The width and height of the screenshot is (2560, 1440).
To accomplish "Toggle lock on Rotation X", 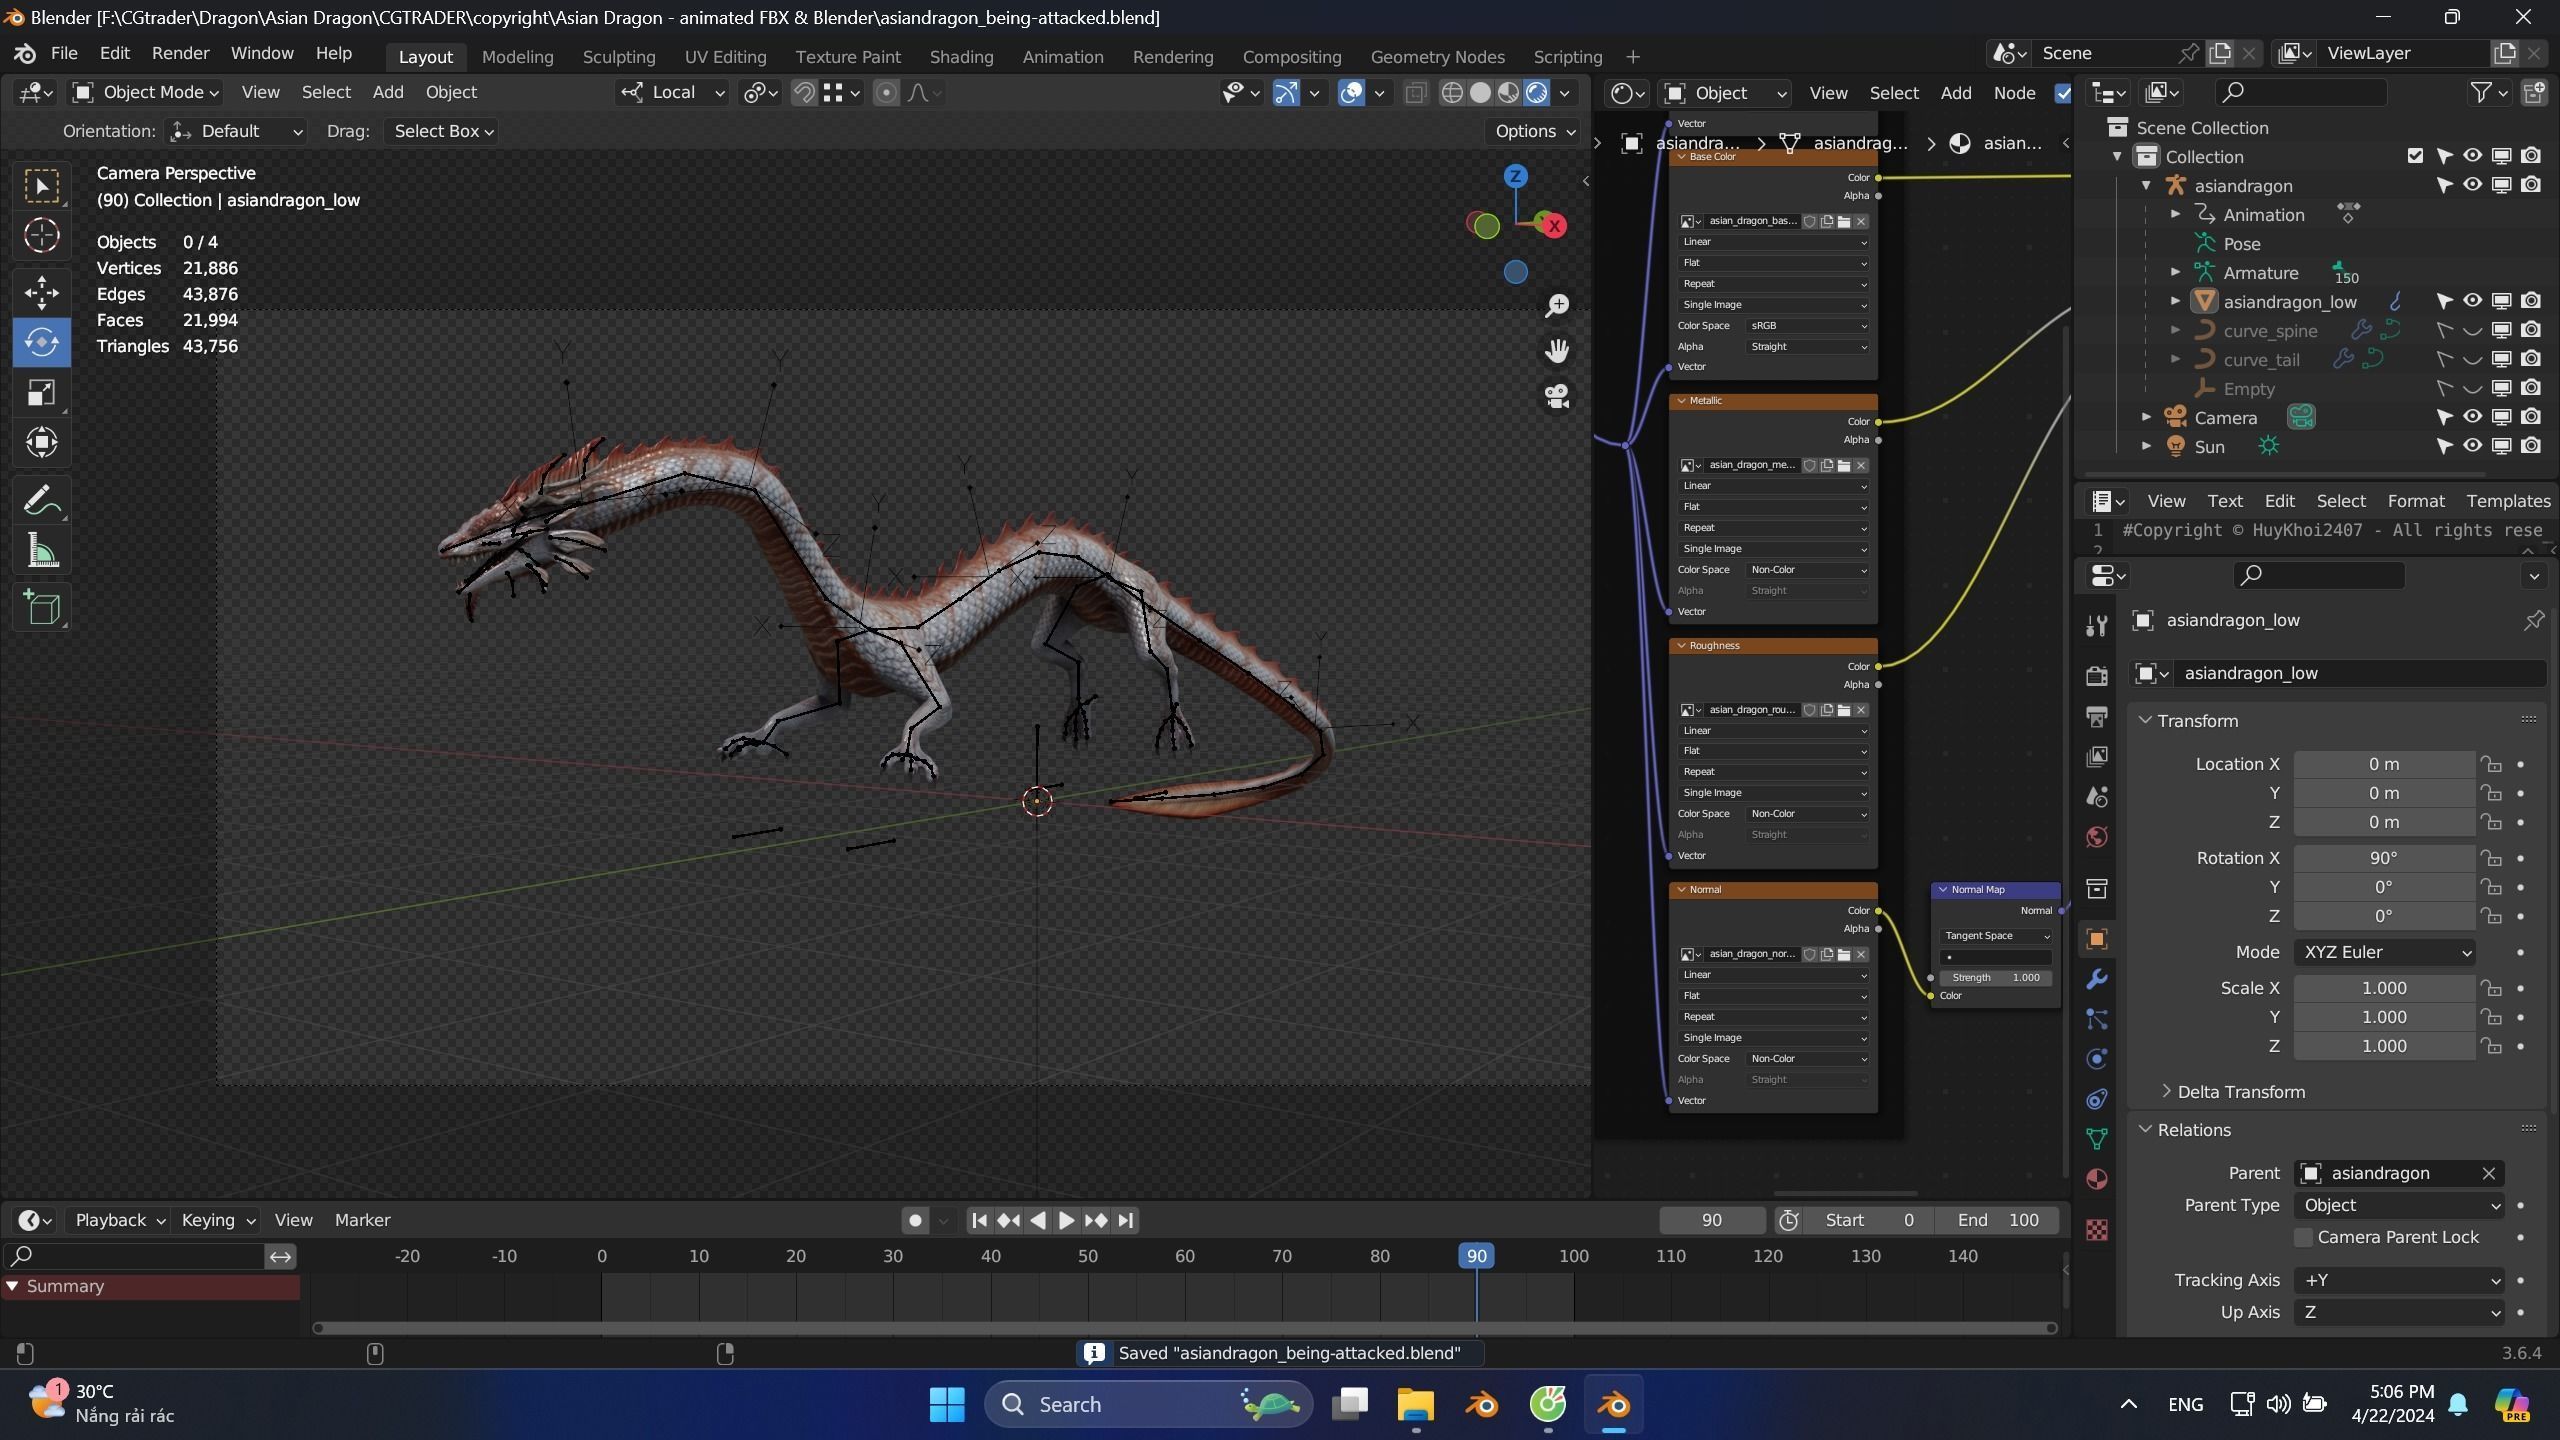I will point(2491,859).
